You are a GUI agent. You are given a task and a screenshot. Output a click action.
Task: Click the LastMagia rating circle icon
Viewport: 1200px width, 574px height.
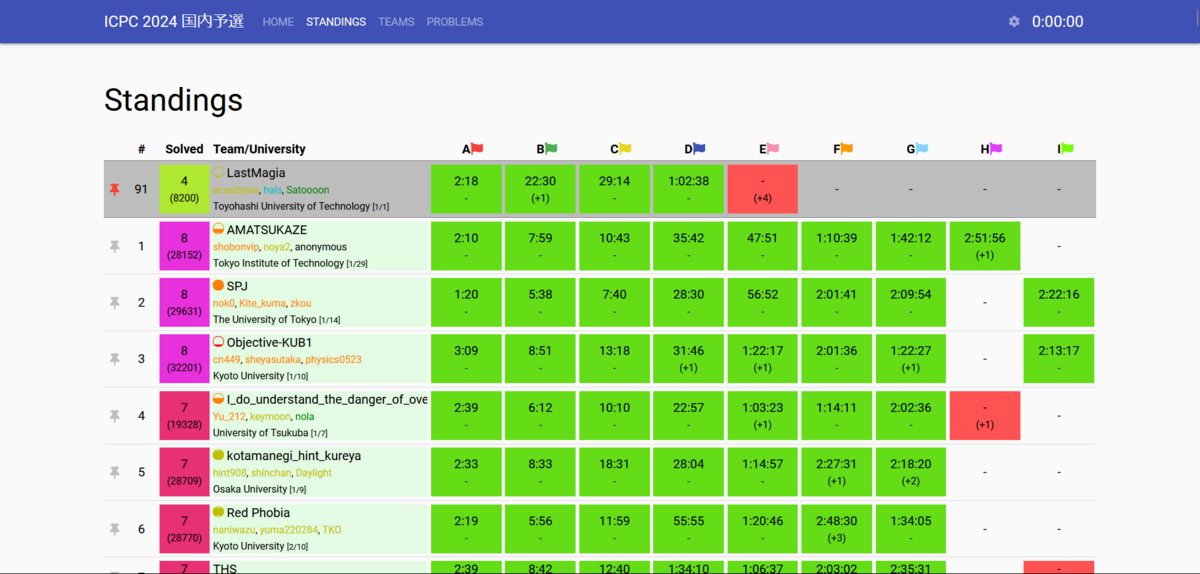[219, 172]
